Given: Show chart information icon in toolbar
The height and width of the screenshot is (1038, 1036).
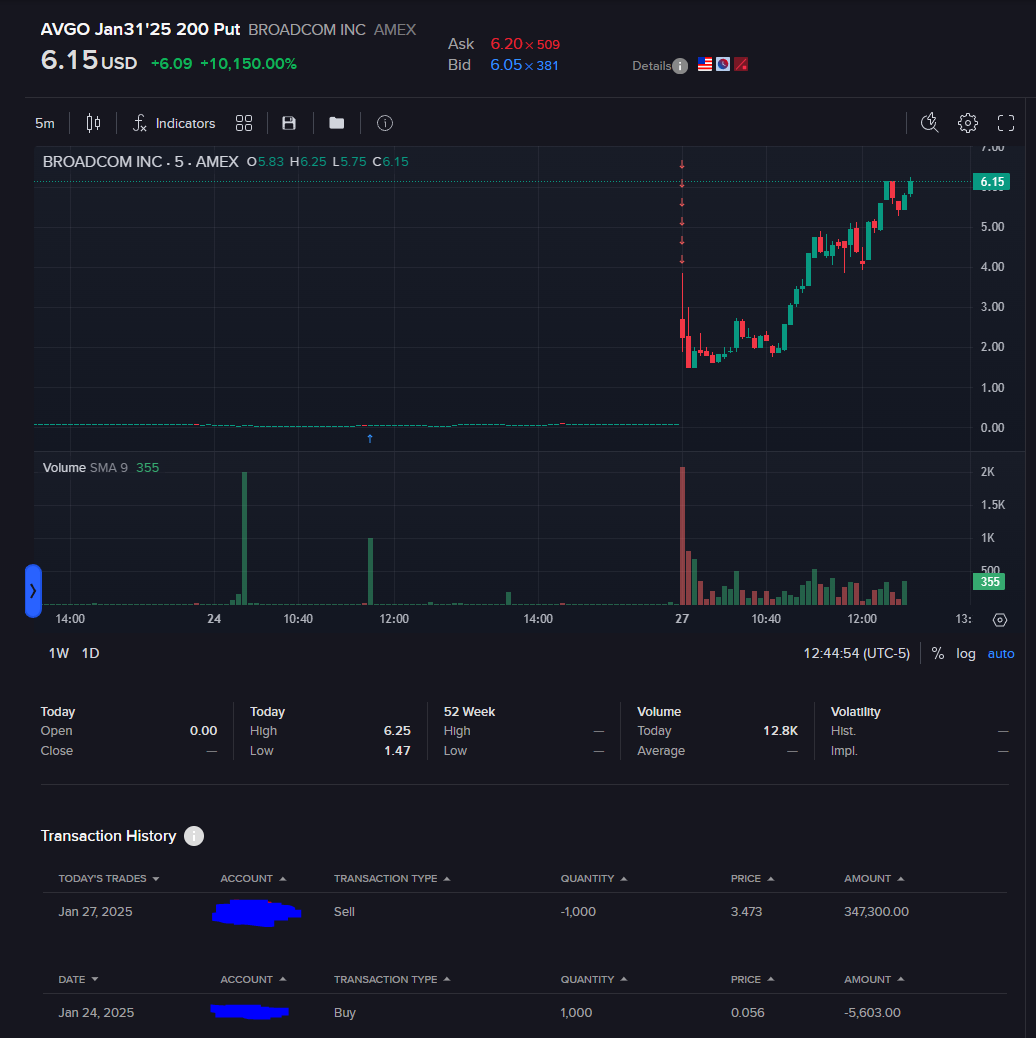Looking at the screenshot, I should click(385, 123).
